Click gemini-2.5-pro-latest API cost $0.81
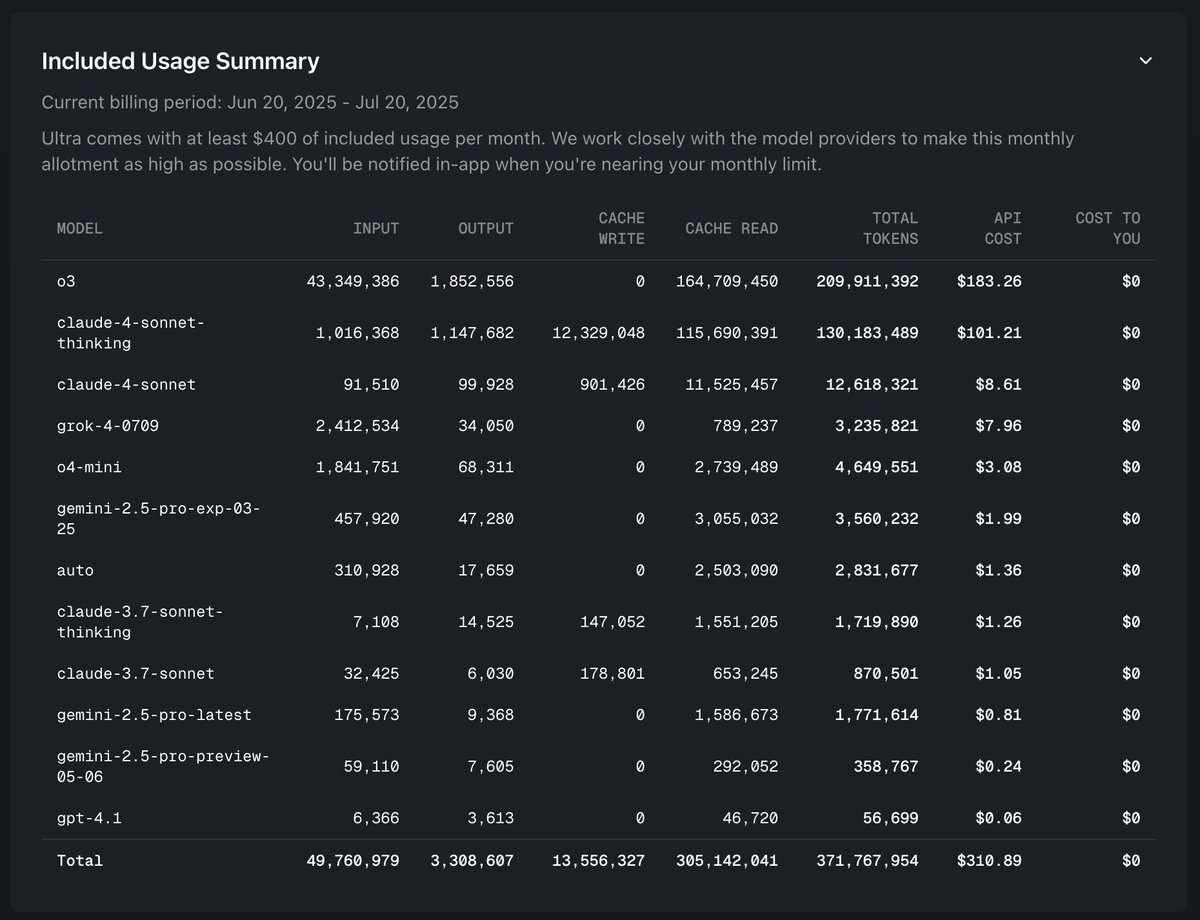This screenshot has height=920, width=1200. pos(999,715)
